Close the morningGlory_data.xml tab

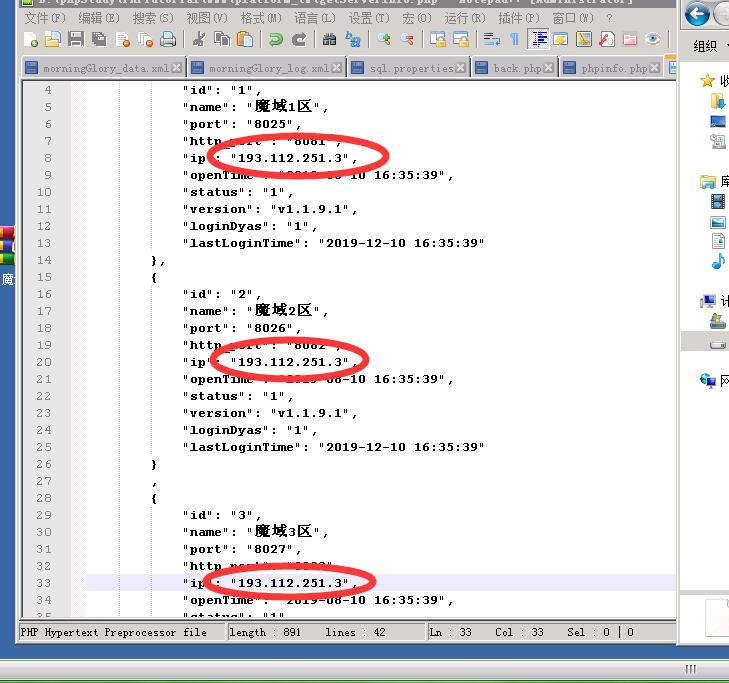(x=176, y=68)
